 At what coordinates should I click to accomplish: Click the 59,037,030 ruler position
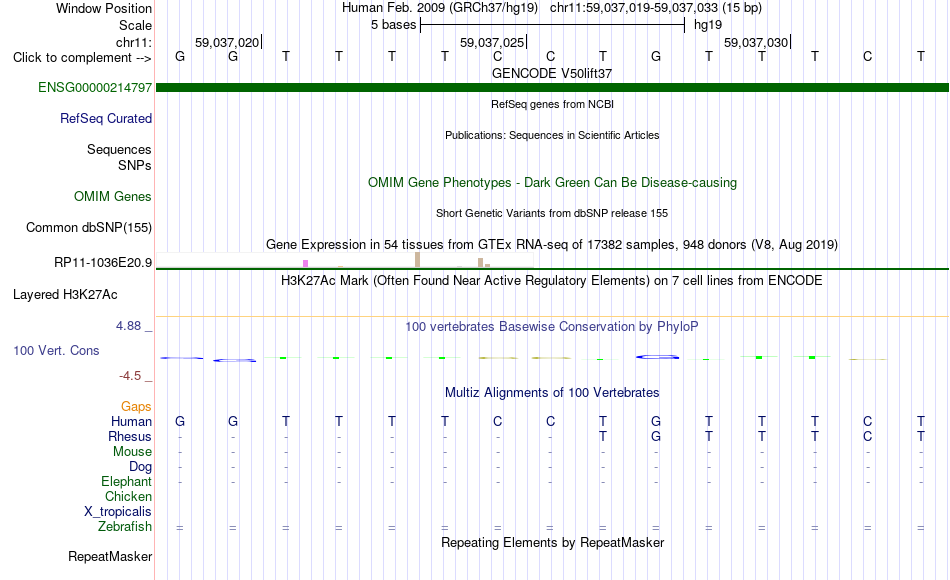tap(756, 42)
